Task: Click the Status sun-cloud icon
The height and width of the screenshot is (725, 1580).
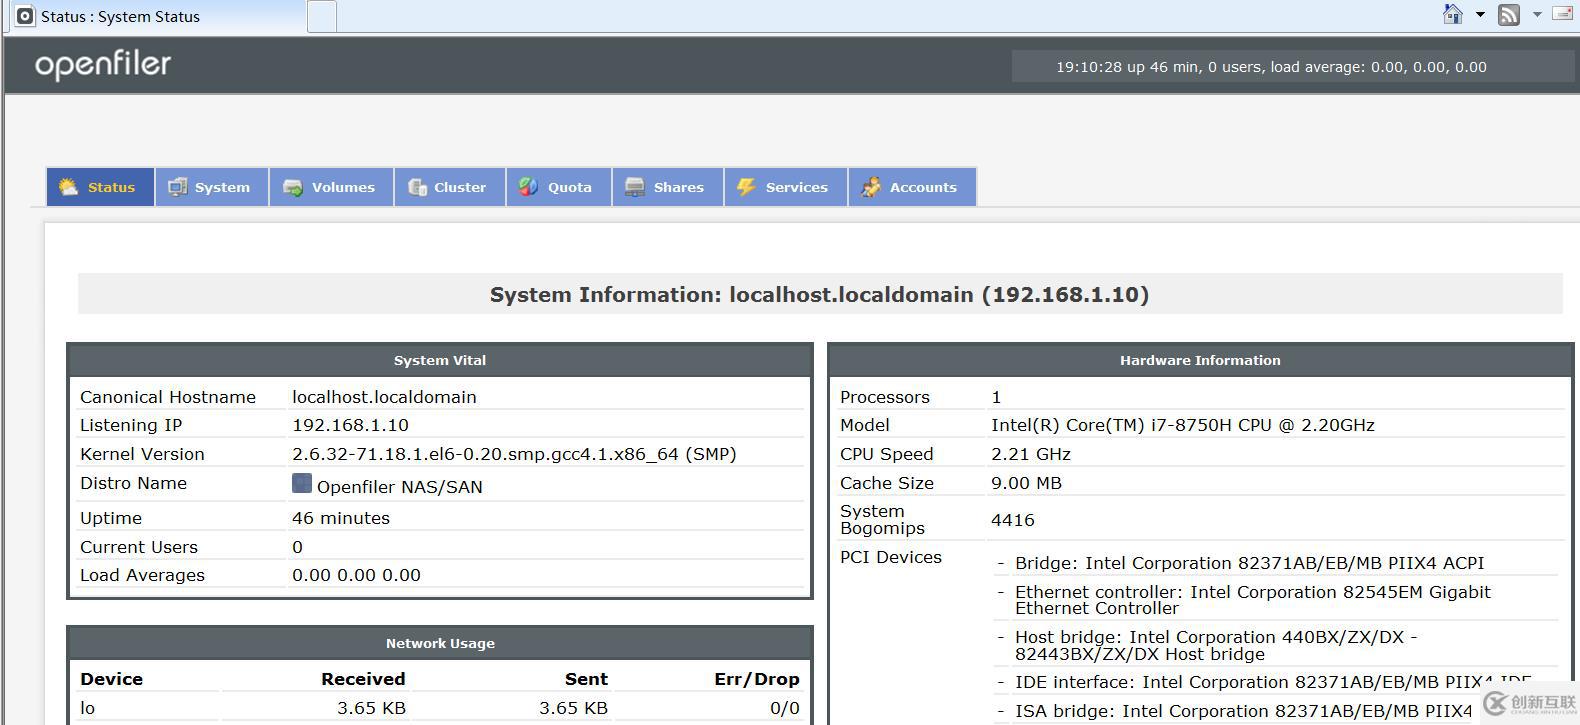Action: [x=68, y=187]
